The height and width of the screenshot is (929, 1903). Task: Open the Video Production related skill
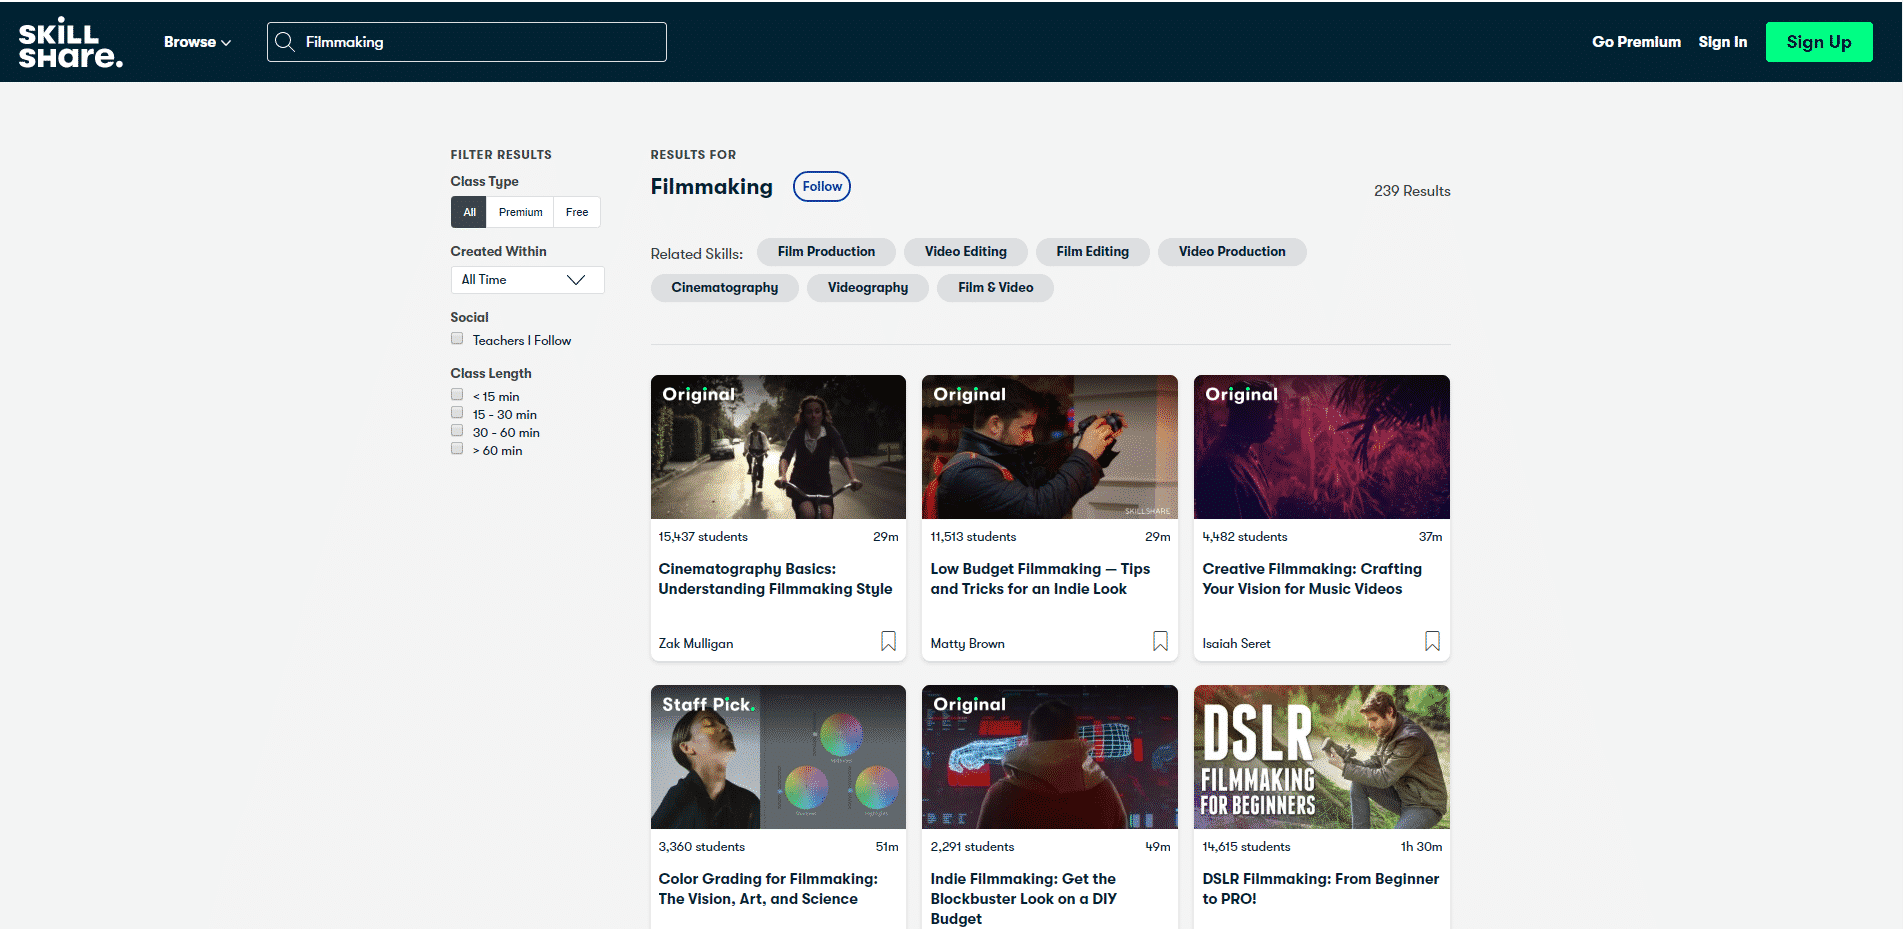[x=1232, y=252]
